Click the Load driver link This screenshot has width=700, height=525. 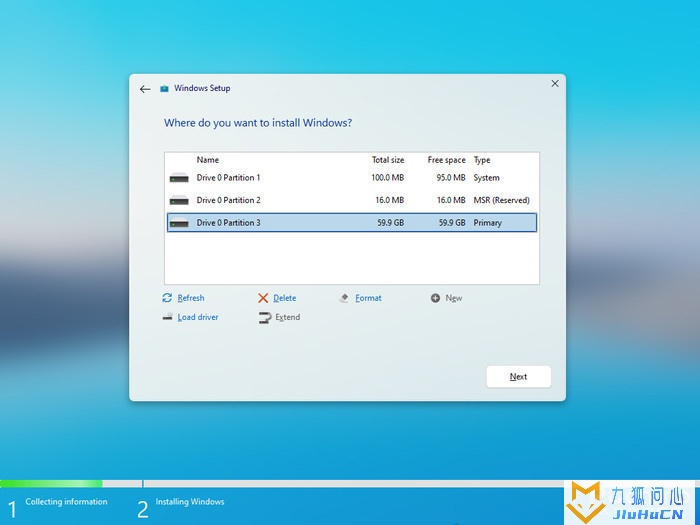(x=198, y=317)
